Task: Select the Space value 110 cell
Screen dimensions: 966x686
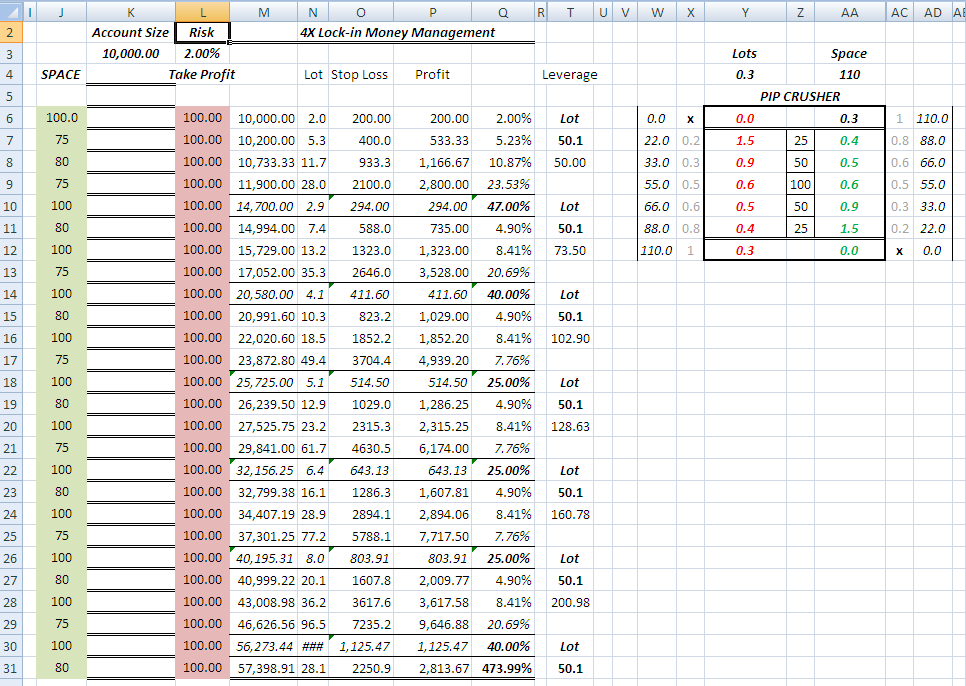Action: pos(848,75)
